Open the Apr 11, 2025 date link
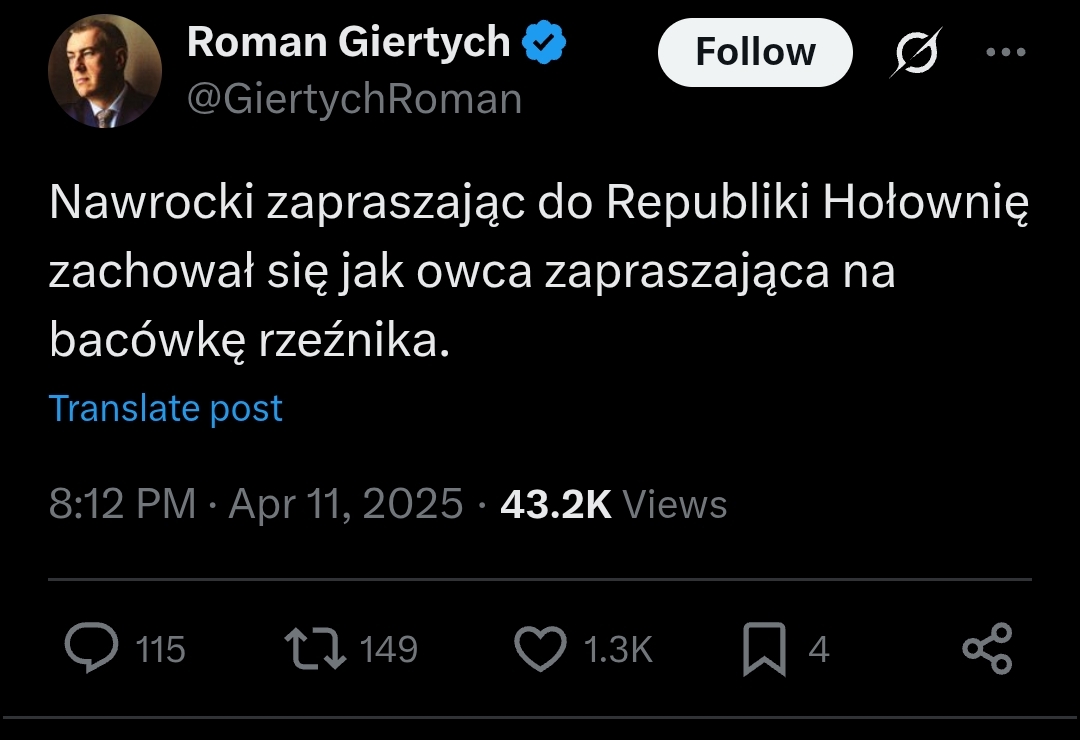1080x740 pixels. tap(346, 504)
